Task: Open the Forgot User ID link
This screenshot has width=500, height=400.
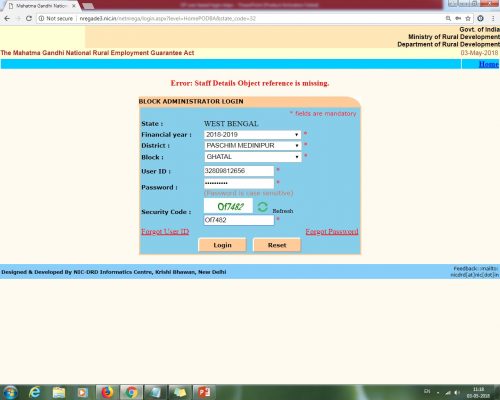Action: [165, 232]
